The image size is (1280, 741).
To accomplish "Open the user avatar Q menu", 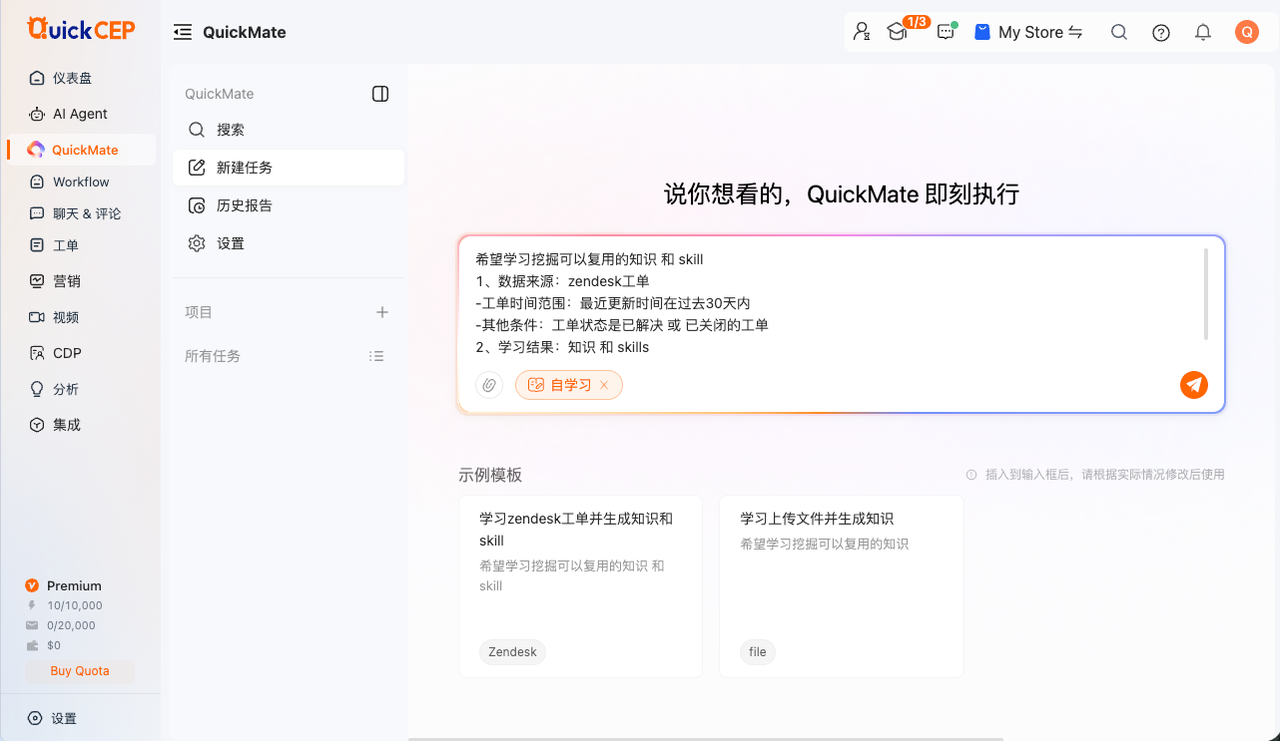I will click(x=1246, y=32).
